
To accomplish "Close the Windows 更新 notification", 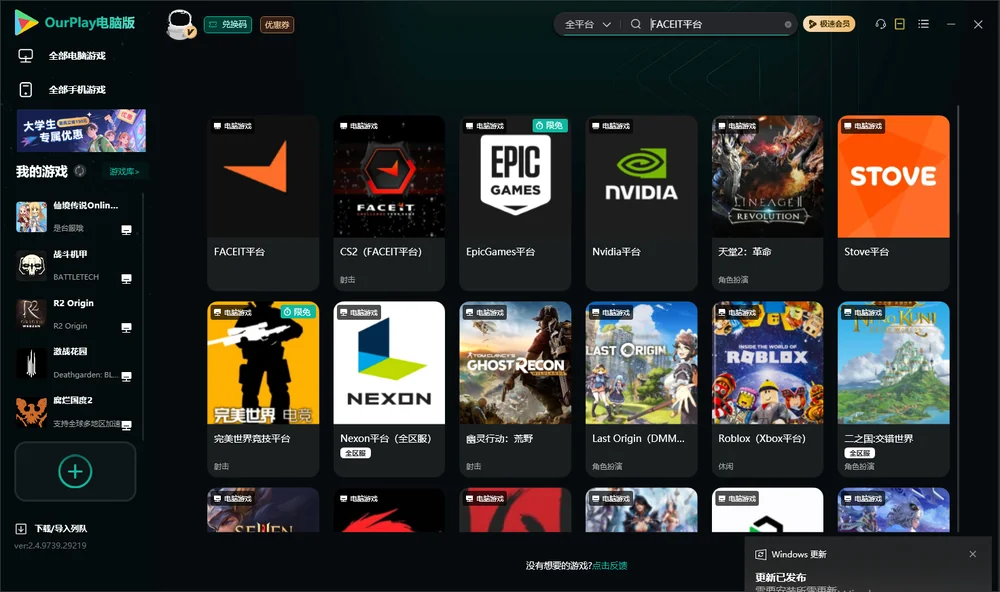I will tap(973, 554).
